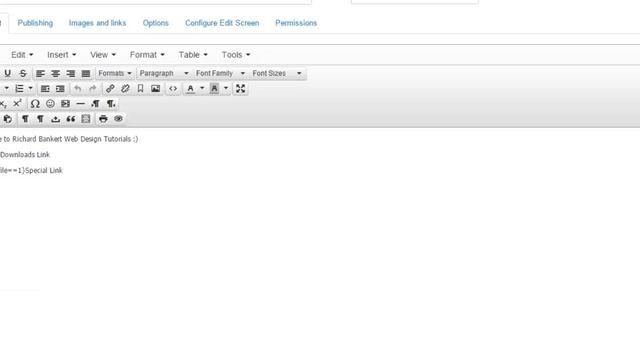Apply superscript formatting
The height and width of the screenshot is (360, 640).
(x=17, y=104)
